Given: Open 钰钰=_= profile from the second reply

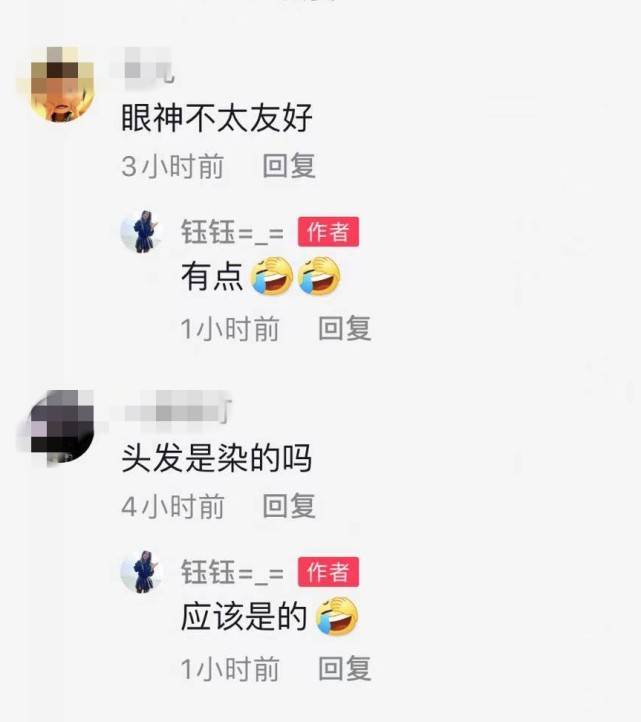Looking at the screenshot, I should tap(232, 572).
